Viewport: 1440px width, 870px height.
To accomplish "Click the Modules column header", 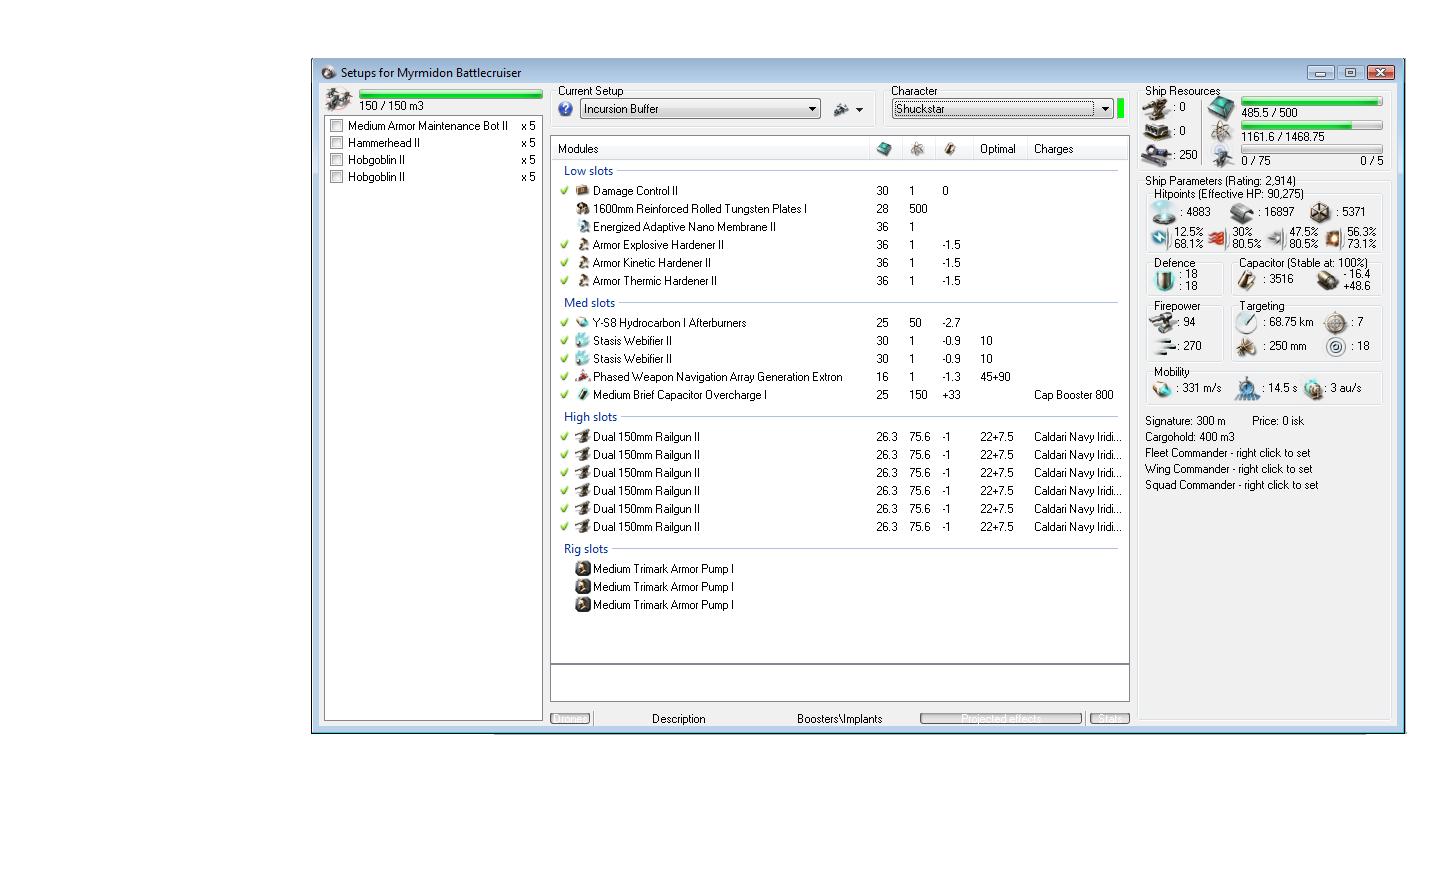I will pos(710,149).
